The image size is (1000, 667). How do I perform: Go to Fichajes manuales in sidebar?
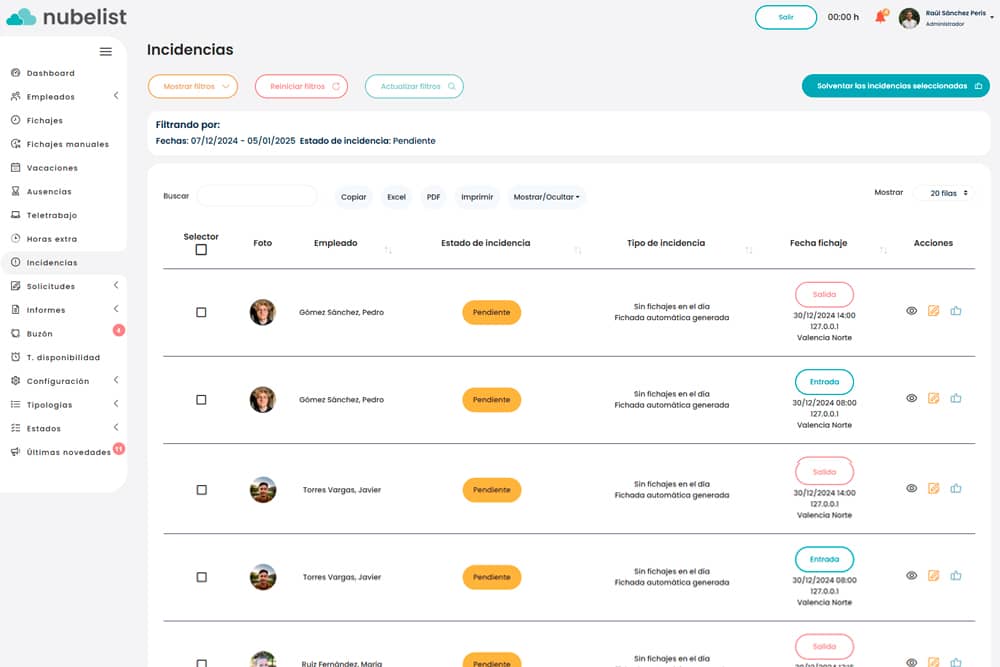coord(67,144)
